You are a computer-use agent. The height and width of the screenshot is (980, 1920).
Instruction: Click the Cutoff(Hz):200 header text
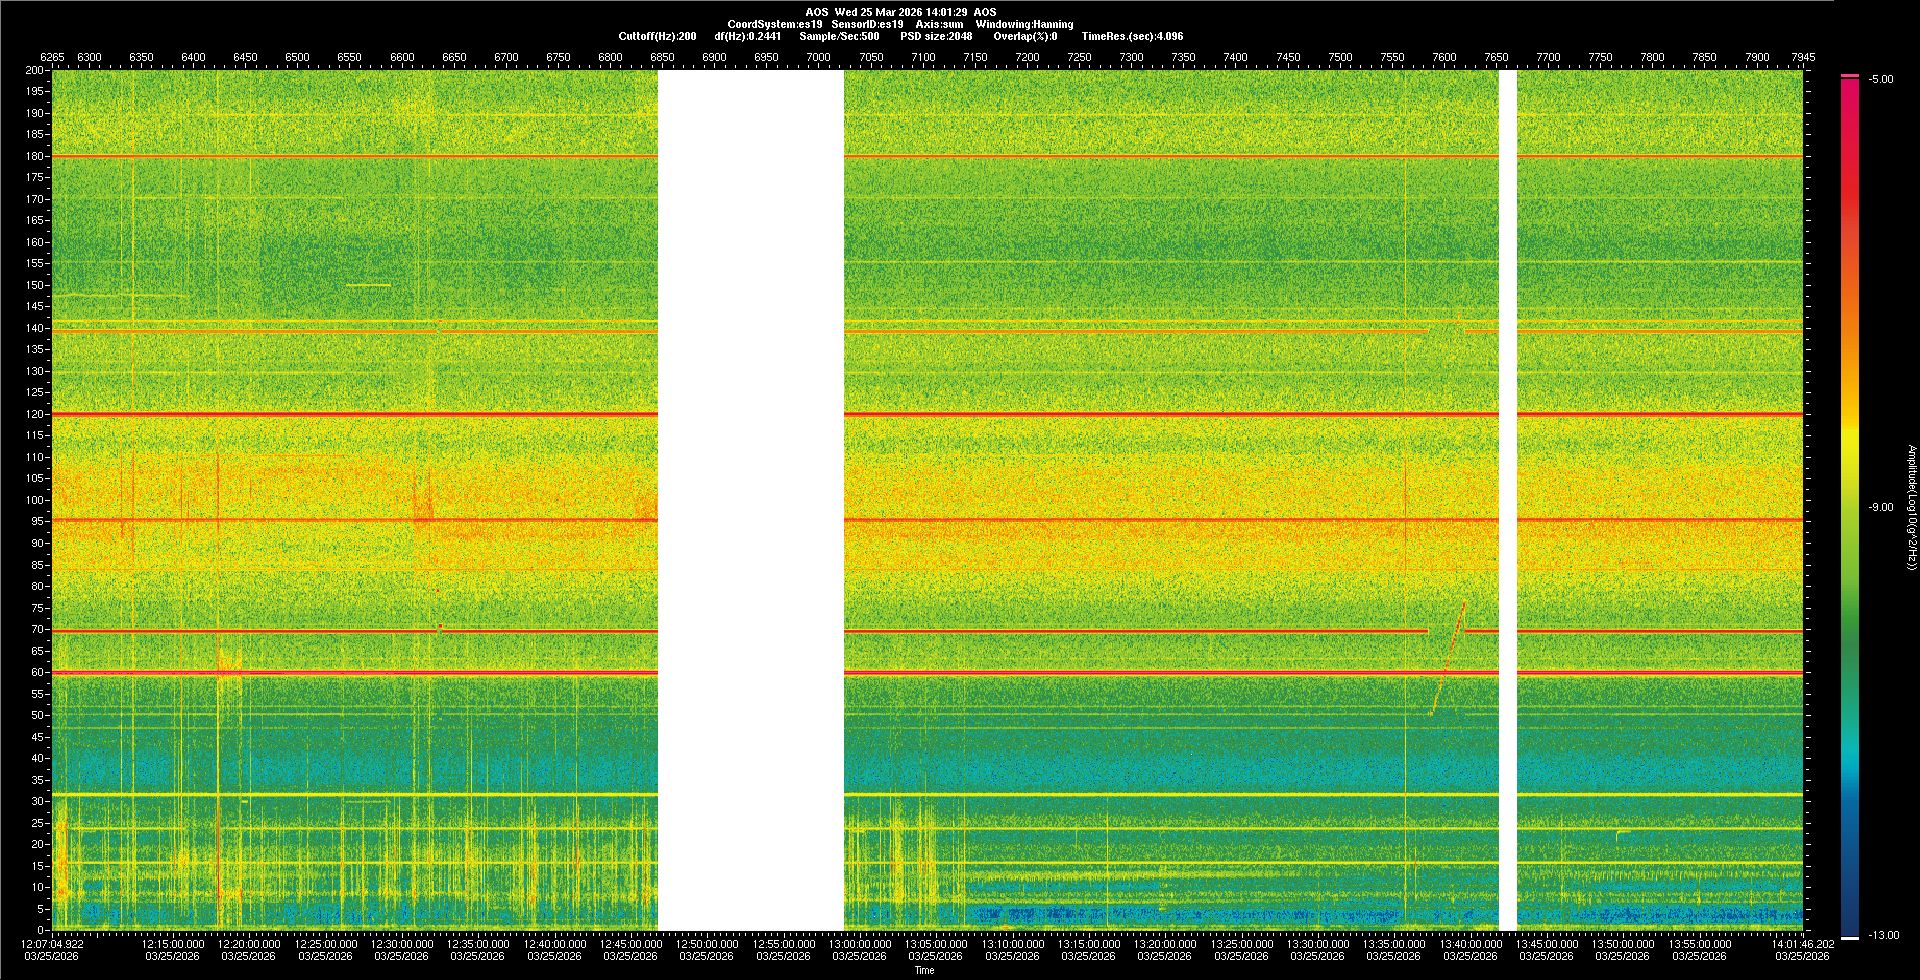tap(657, 36)
